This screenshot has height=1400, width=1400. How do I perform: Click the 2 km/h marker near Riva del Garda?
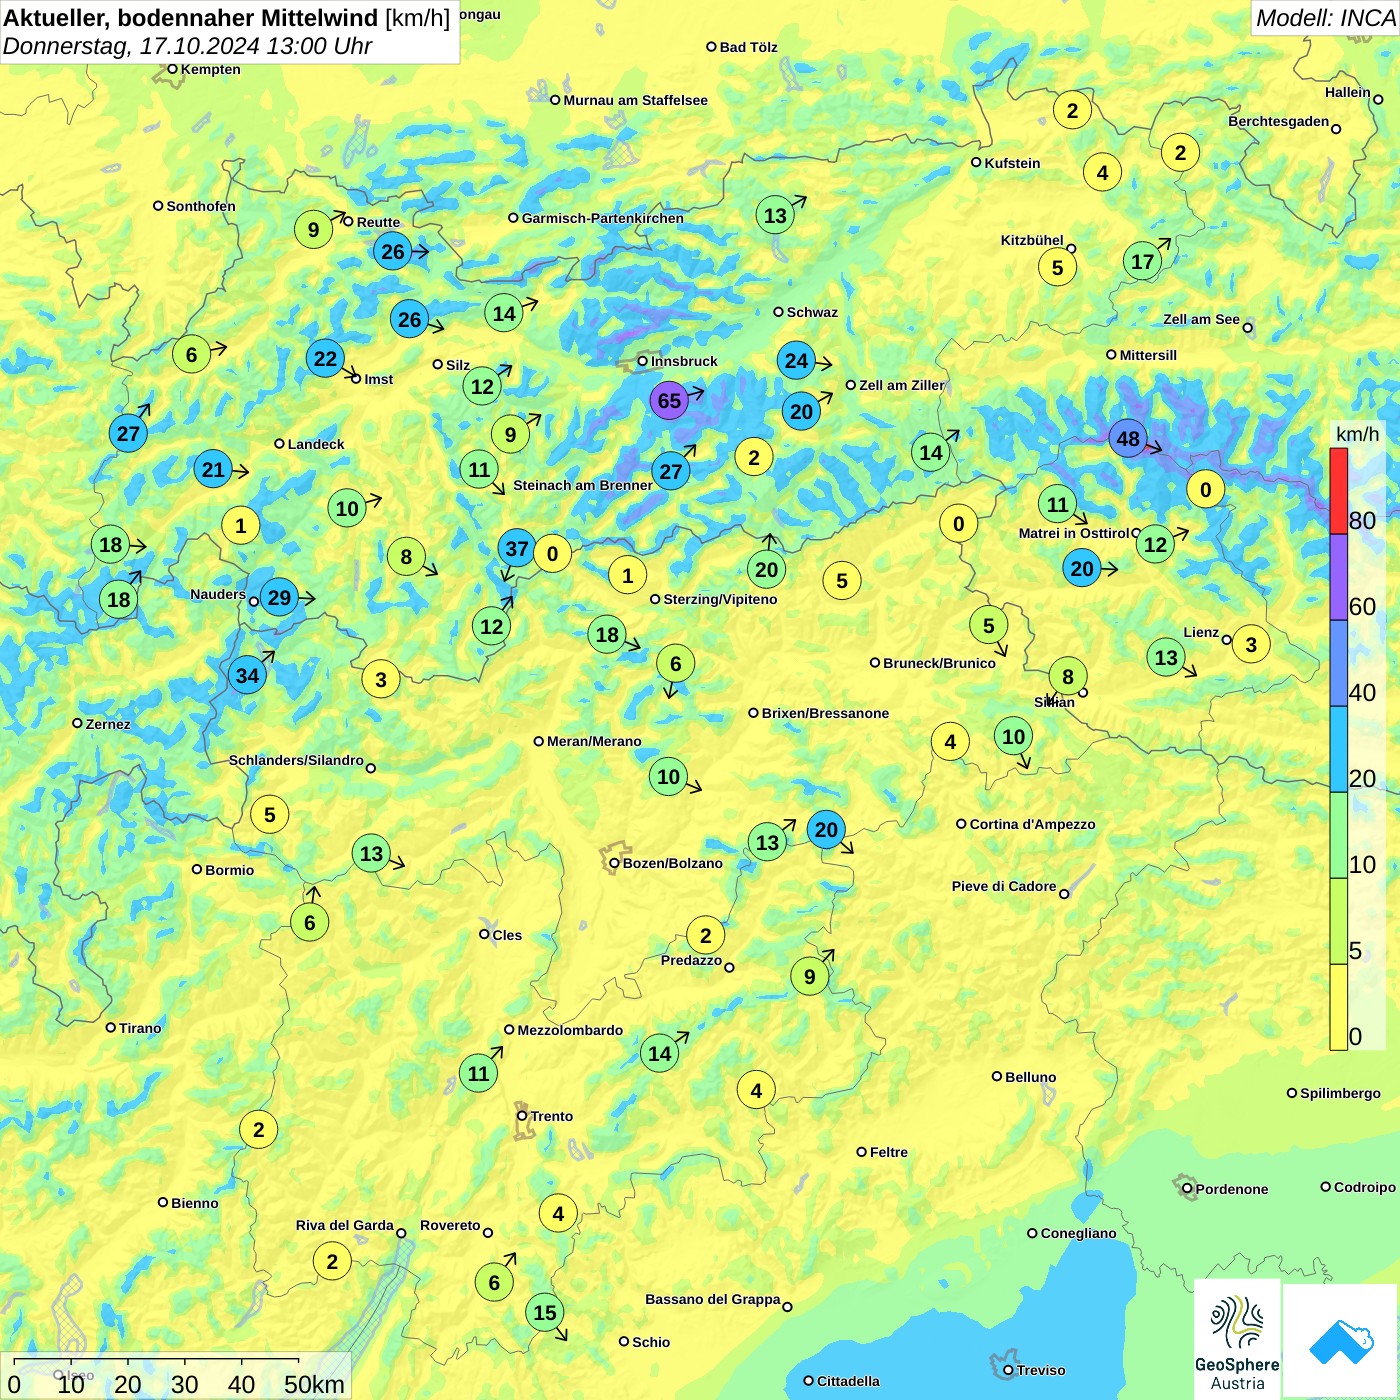[x=332, y=1261]
